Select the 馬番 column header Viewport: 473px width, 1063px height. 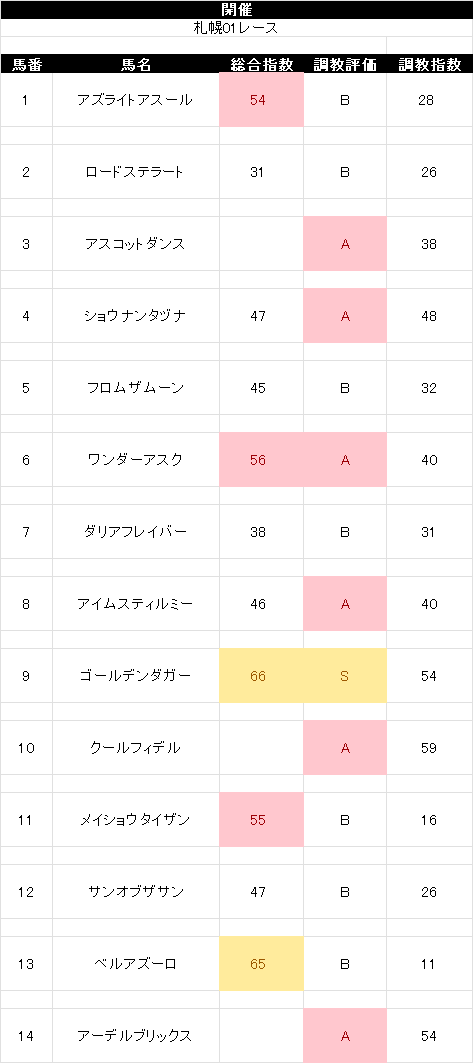pyautogui.click(x=26, y=64)
